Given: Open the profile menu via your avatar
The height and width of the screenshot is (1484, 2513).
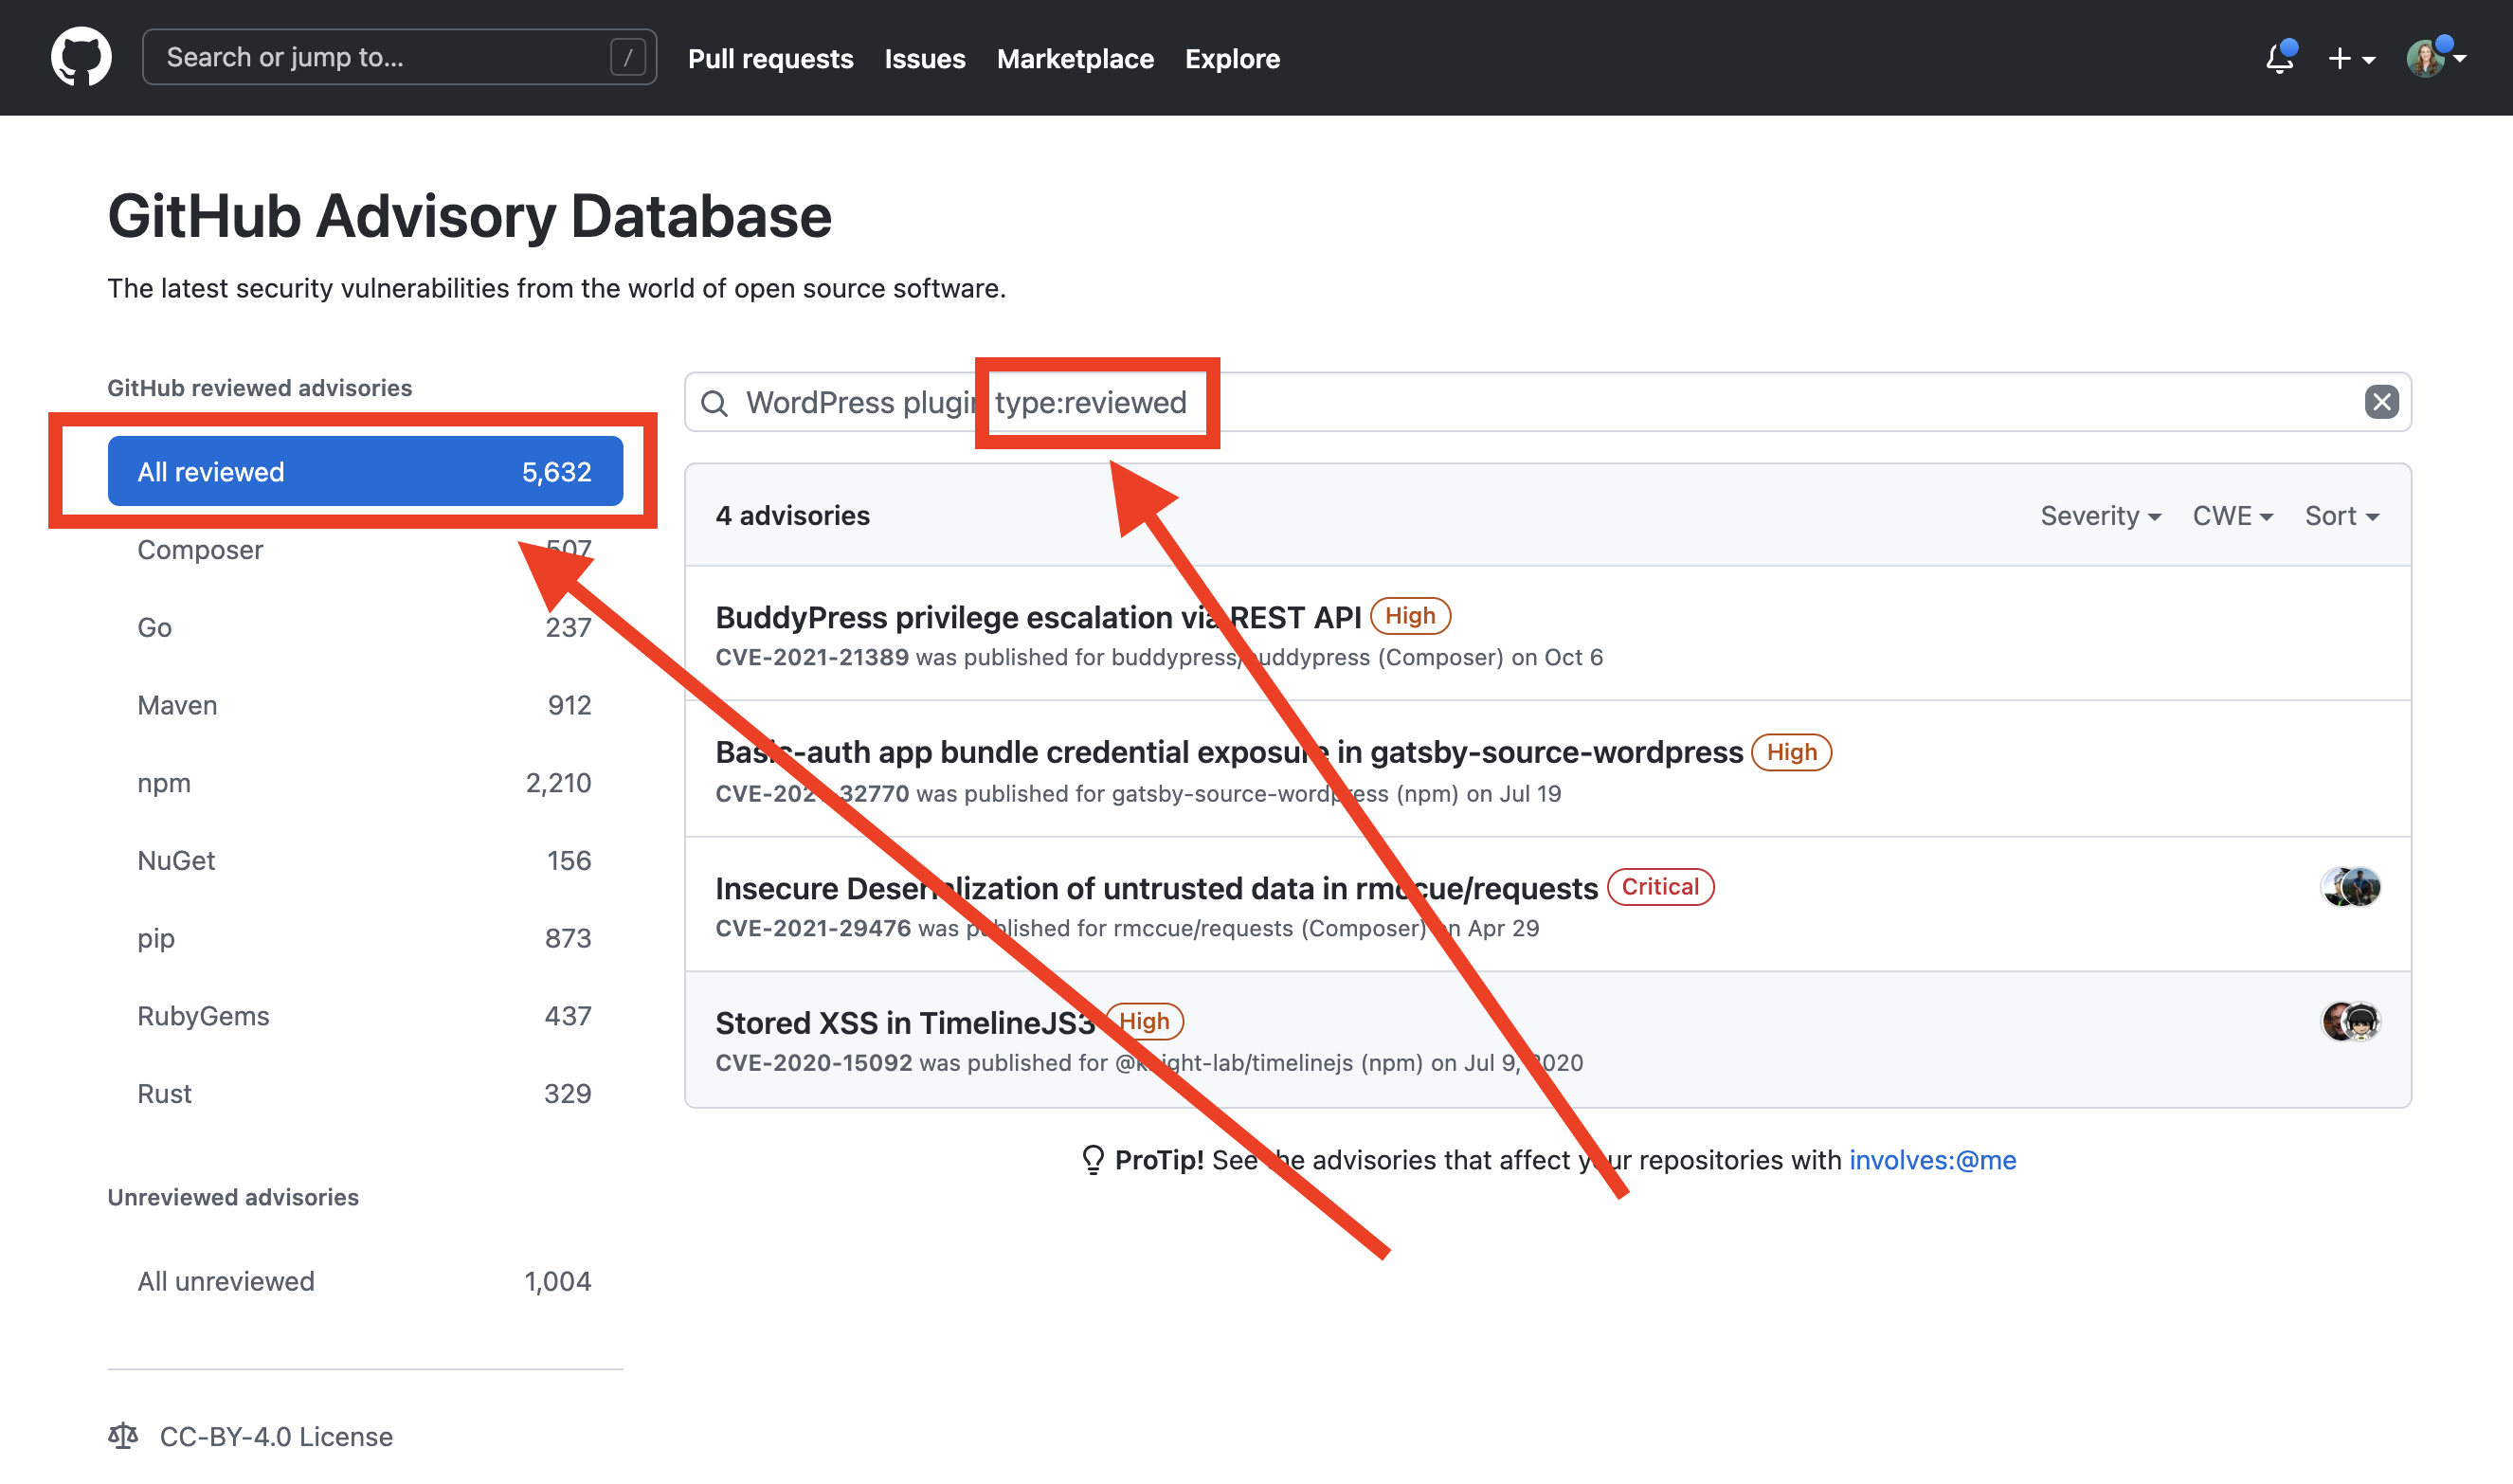Looking at the screenshot, I should [x=2432, y=57].
